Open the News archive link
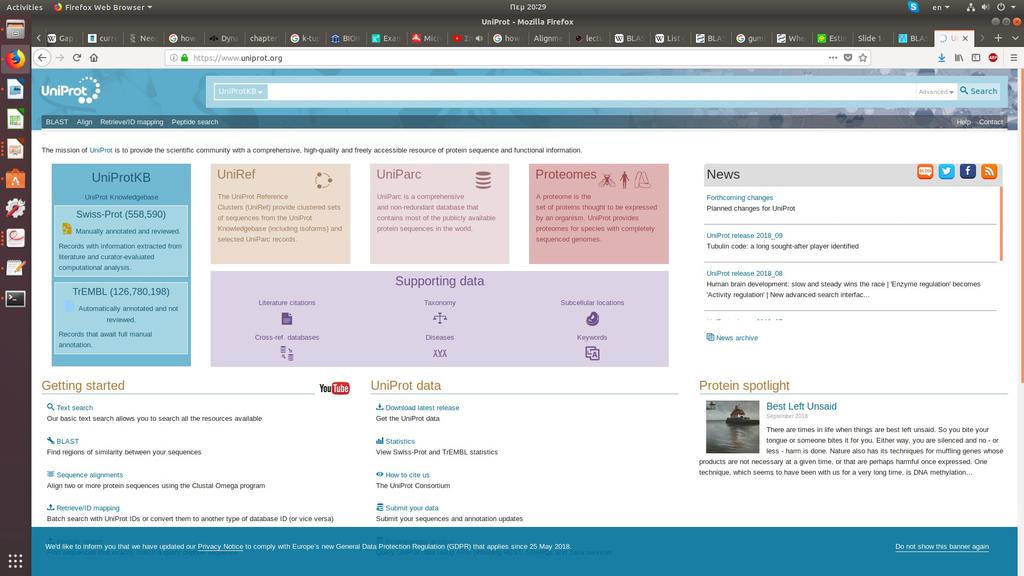The width and height of the screenshot is (1024, 576). coord(737,338)
